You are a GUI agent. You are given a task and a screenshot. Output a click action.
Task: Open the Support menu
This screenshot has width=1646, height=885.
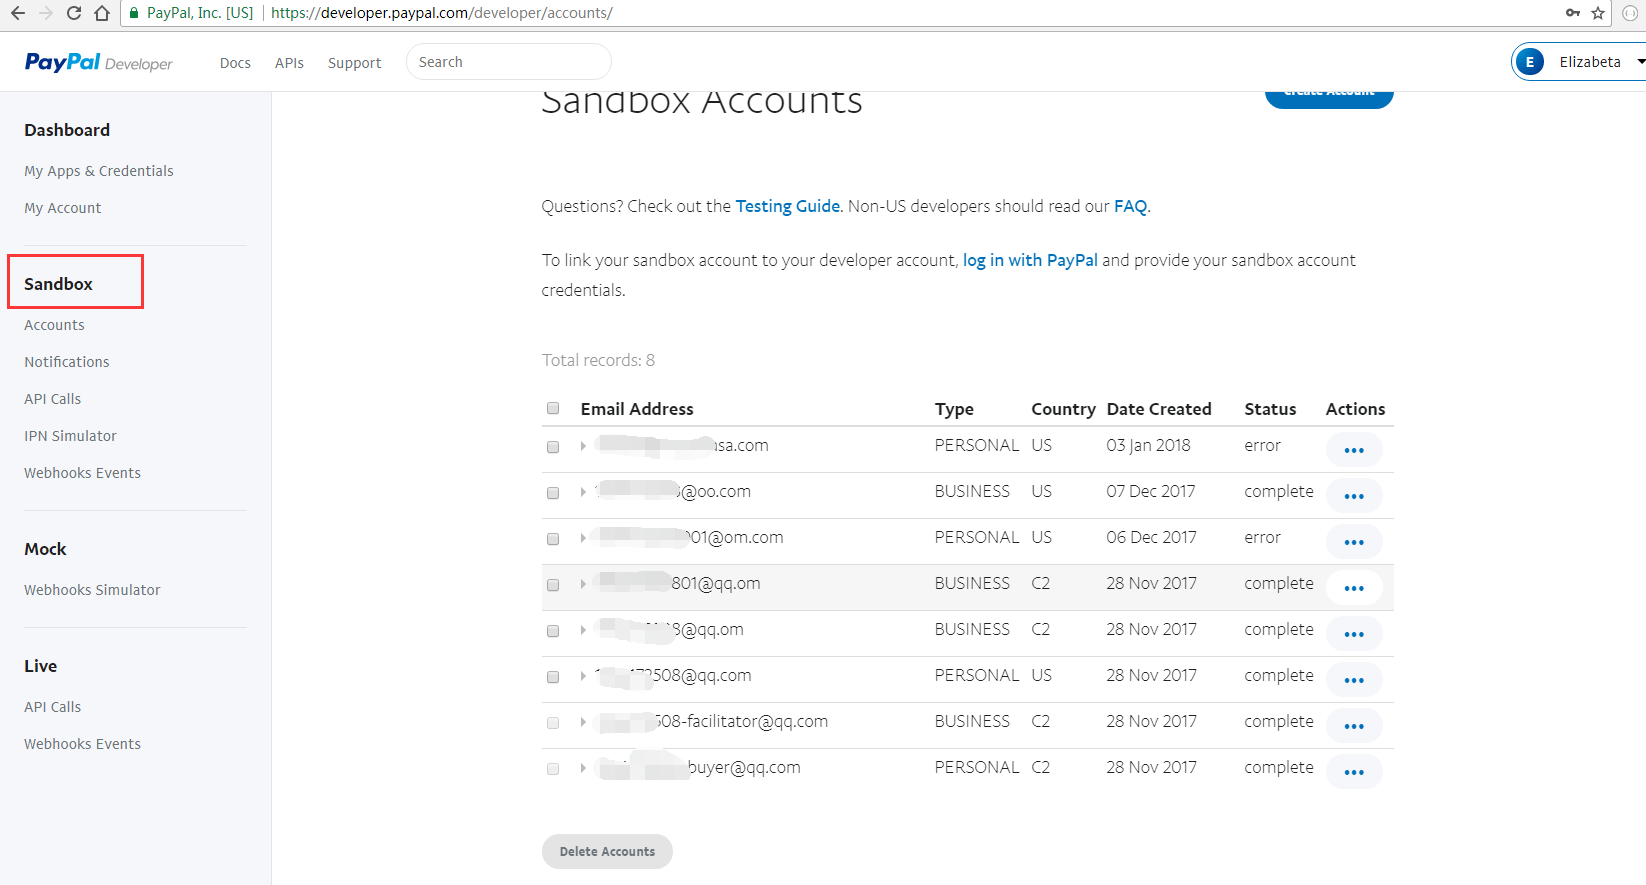(x=354, y=63)
